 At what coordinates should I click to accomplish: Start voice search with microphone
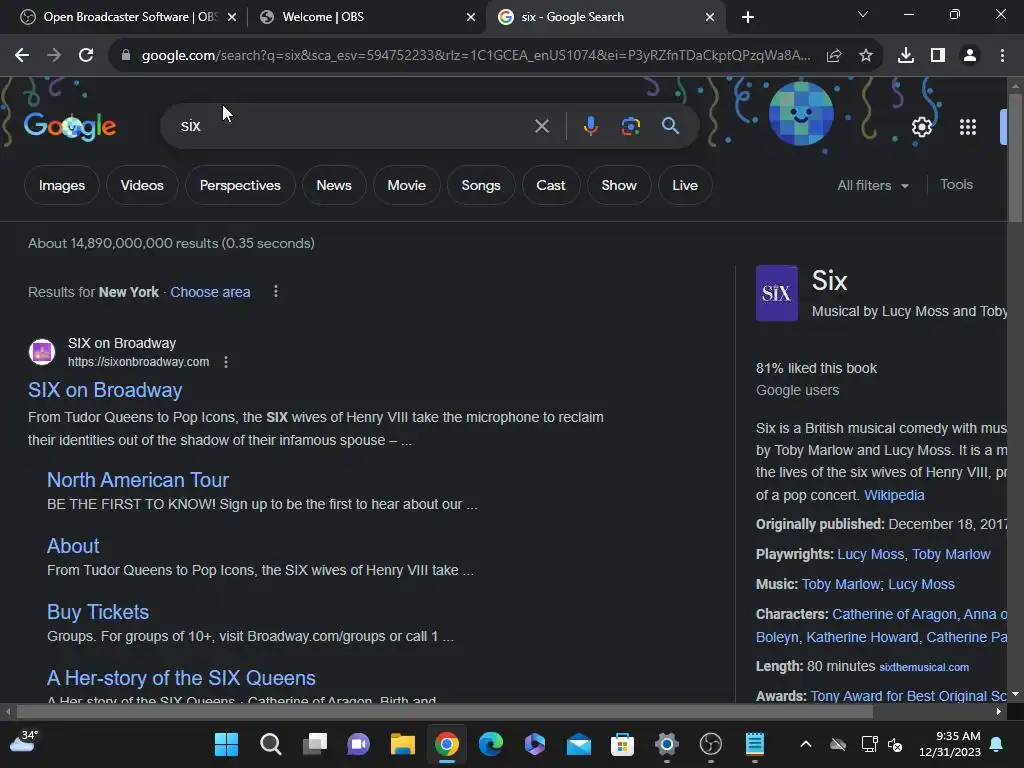[x=590, y=126]
